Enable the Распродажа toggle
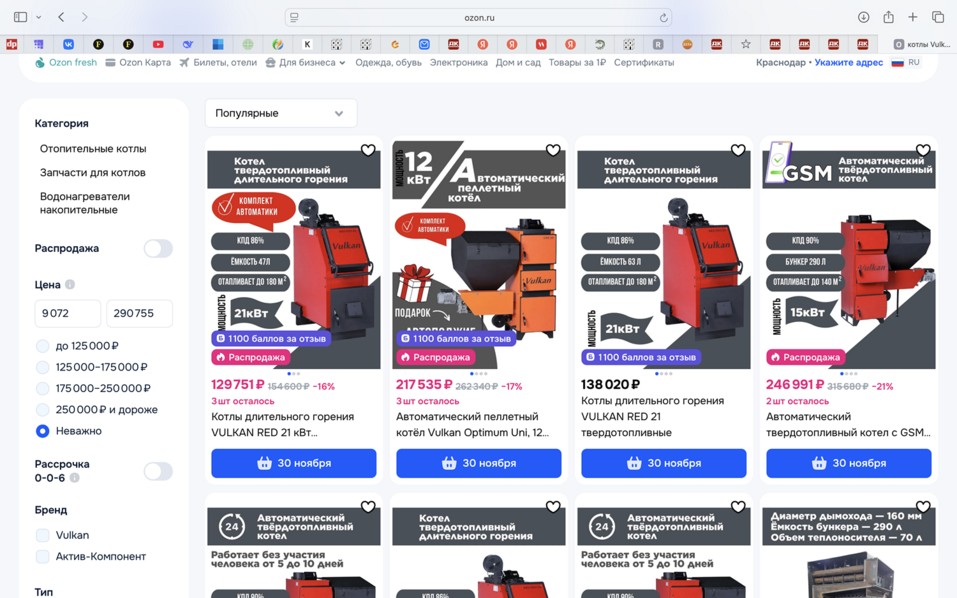 tap(158, 249)
